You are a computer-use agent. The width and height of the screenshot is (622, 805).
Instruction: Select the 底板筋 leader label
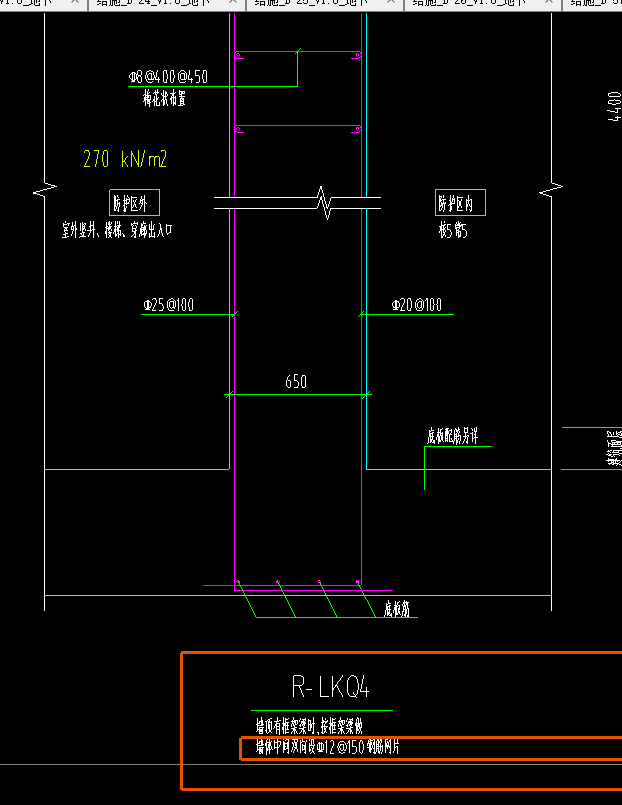point(397,609)
